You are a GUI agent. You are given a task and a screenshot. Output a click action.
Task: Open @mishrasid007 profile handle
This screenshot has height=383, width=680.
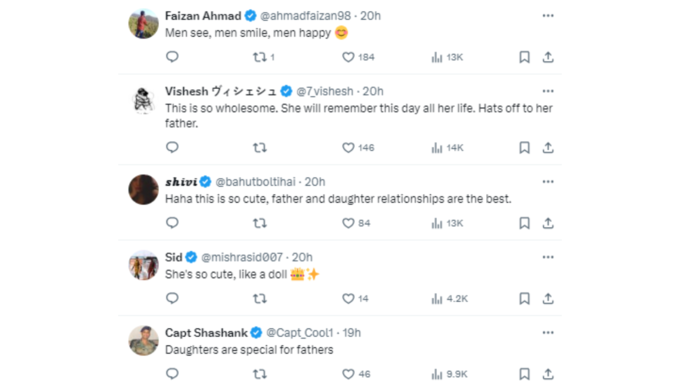coord(242,257)
